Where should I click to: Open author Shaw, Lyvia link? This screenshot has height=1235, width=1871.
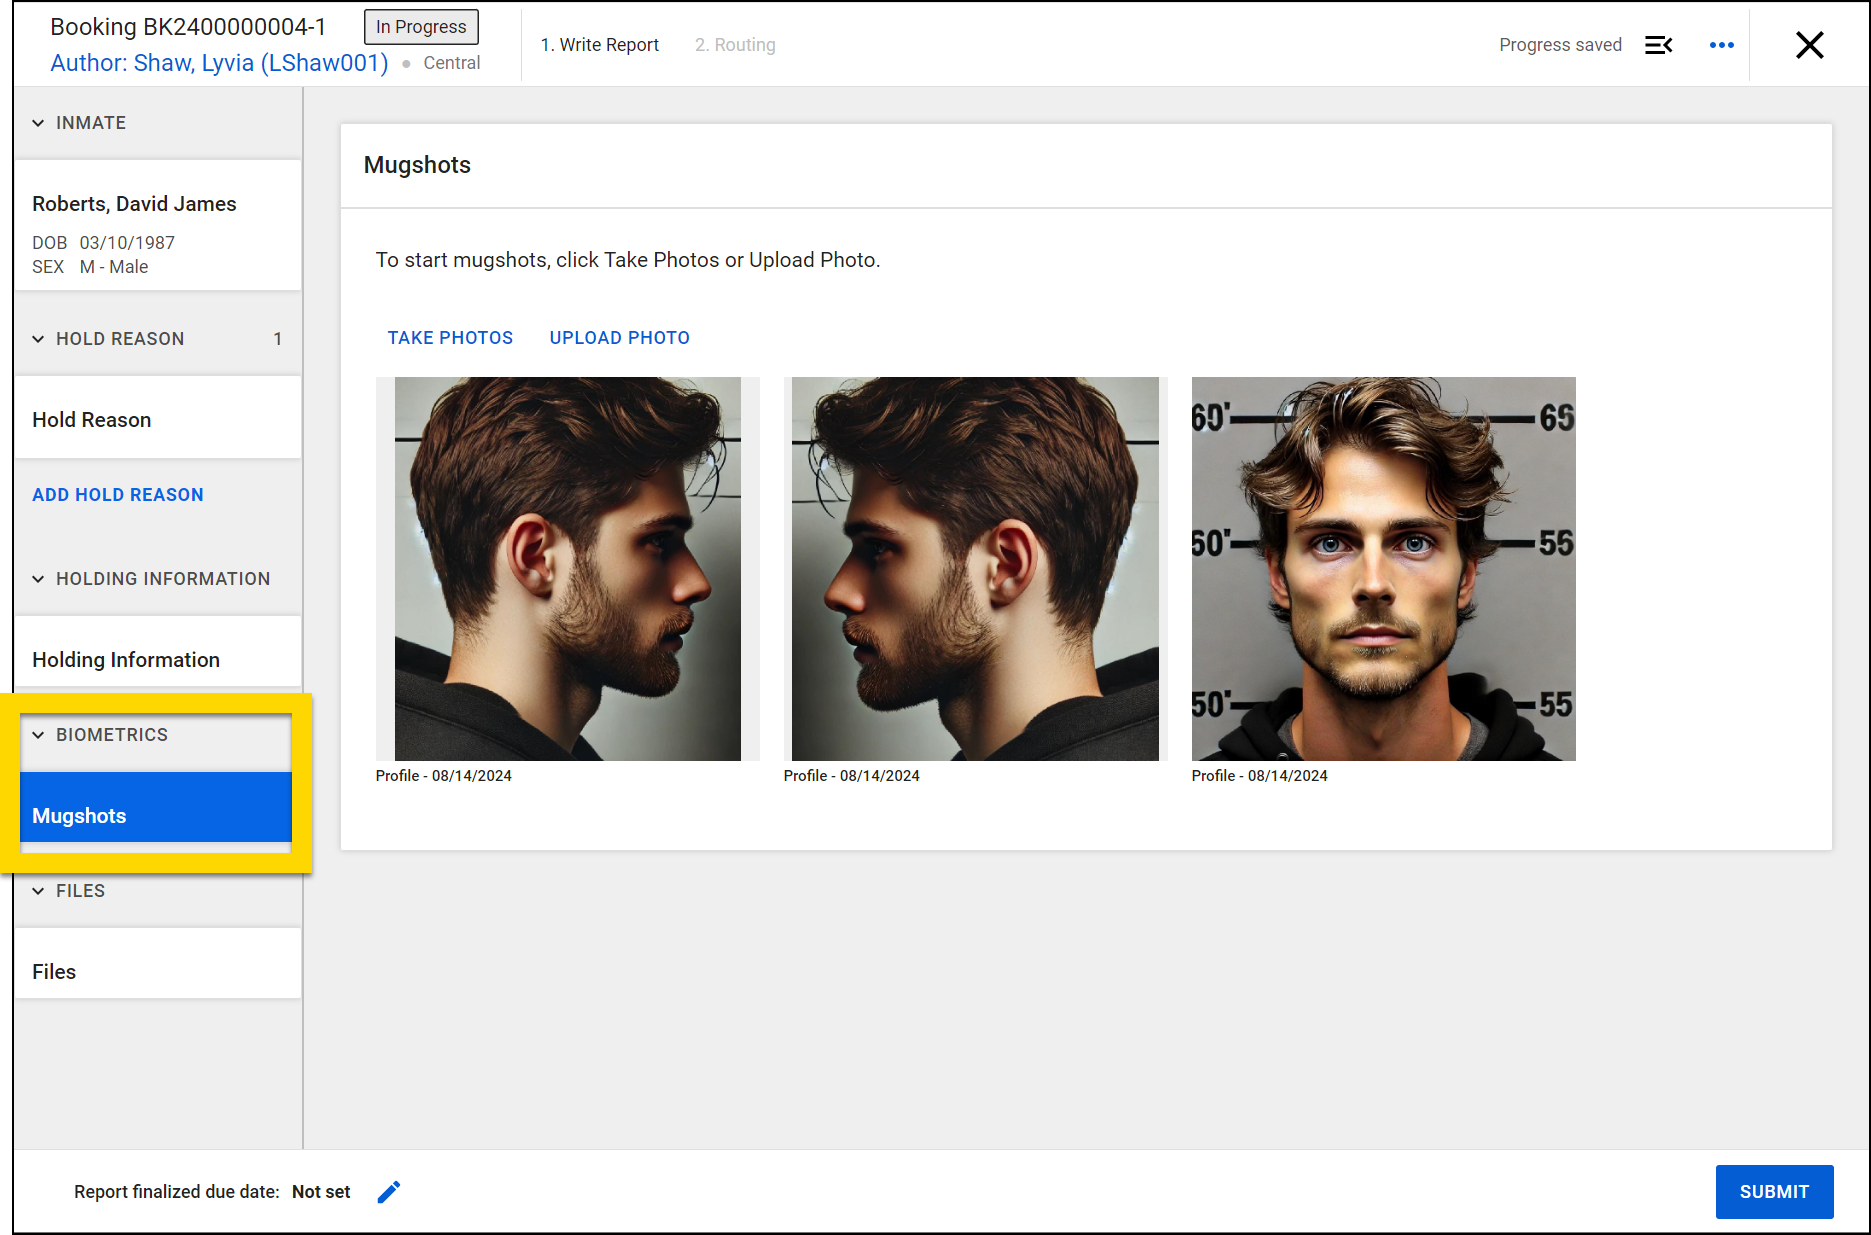[219, 63]
